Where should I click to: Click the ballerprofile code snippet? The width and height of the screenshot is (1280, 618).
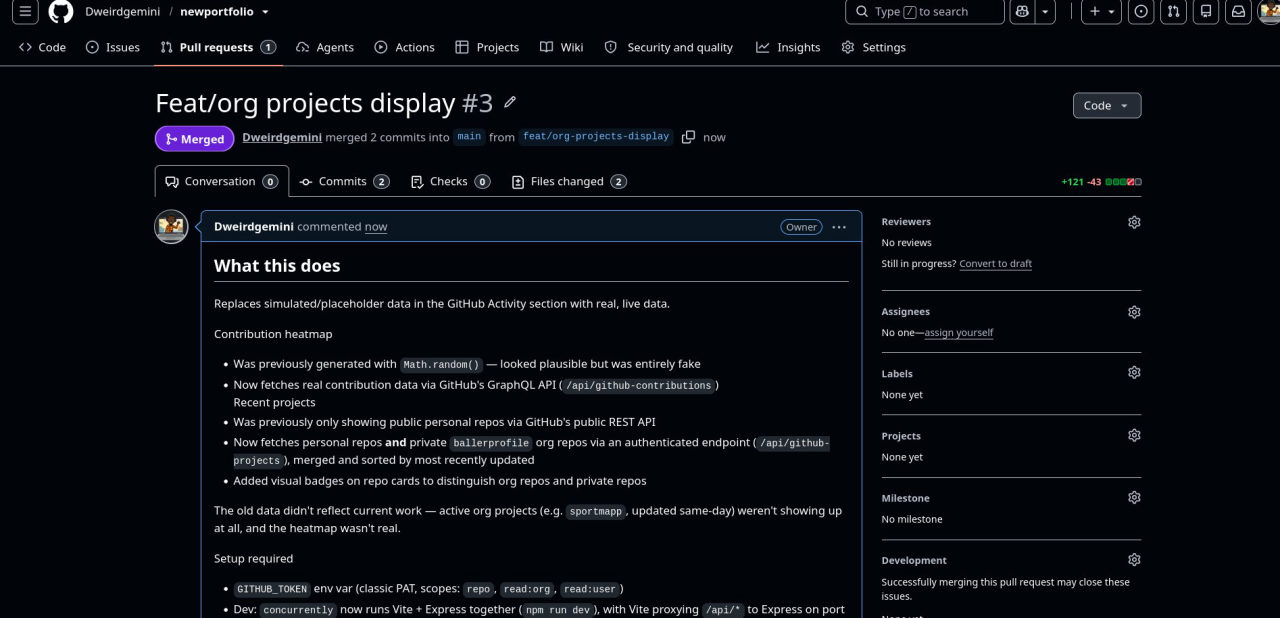pyautogui.click(x=490, y=443)
